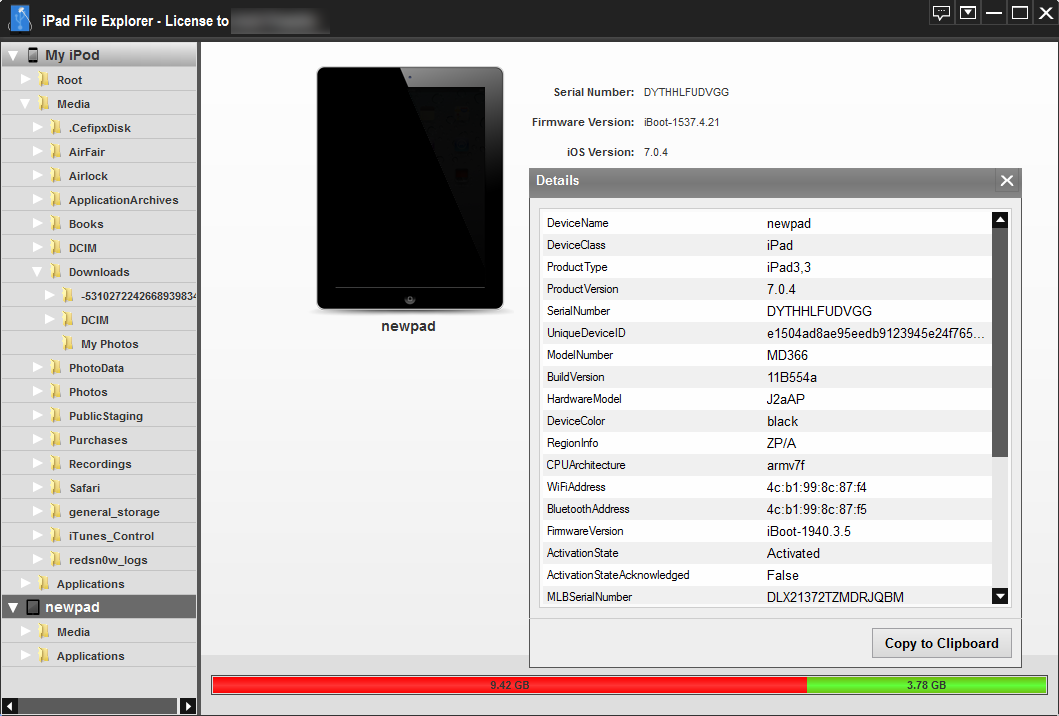Copy device details to clipboard
This screenshot has width=1059, height=716.
pyautogui.click(x=941, y=643)
